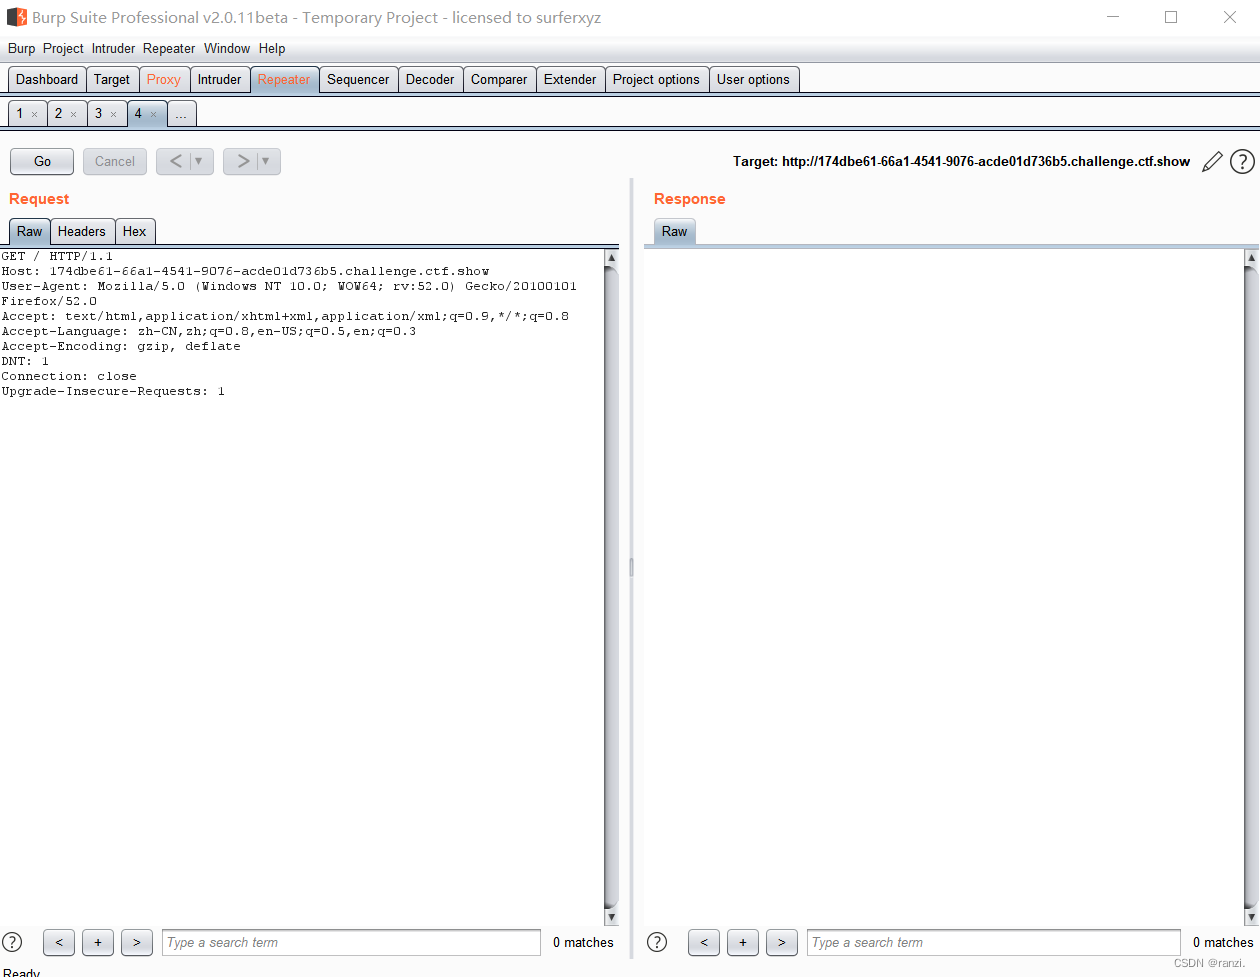The width and height of the screenshot is (1260, 977).
Task: Click the Target URL text
Action: pyautogui.click(x=961, y=162)
